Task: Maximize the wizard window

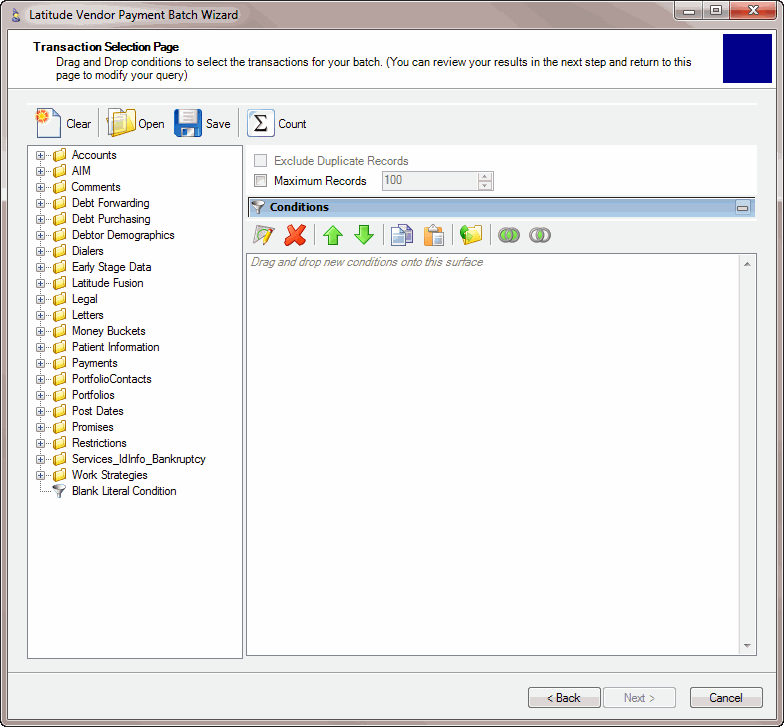Action: click(716, 11)
